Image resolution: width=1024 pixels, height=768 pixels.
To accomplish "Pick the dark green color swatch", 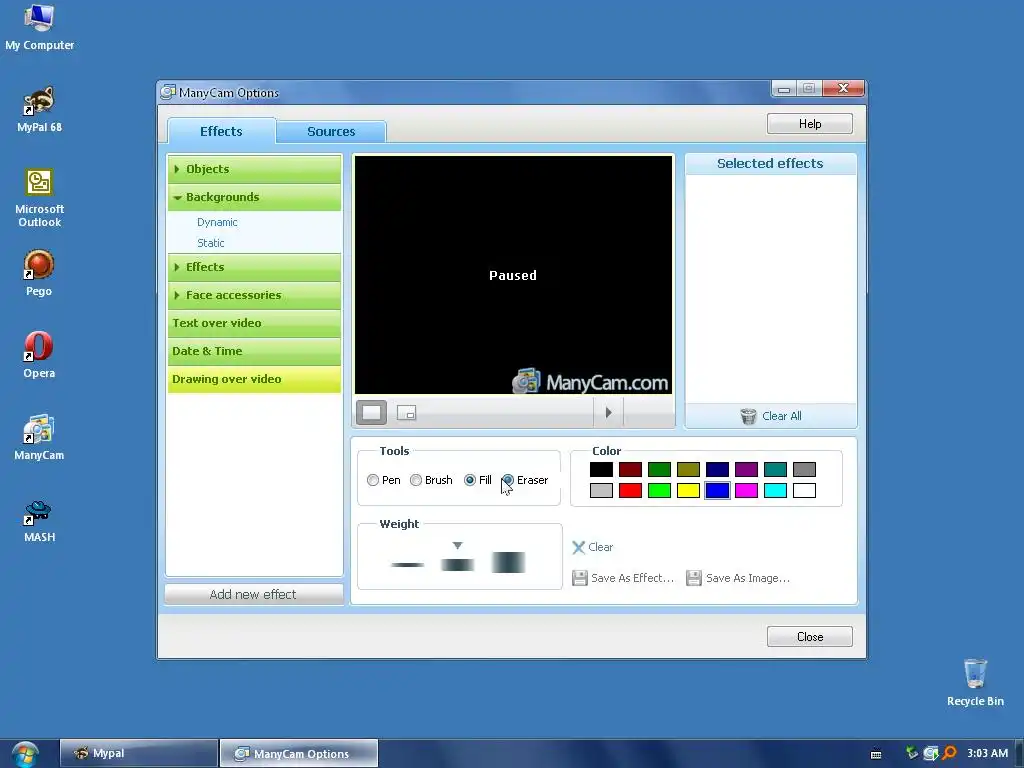I will (659, 470).
